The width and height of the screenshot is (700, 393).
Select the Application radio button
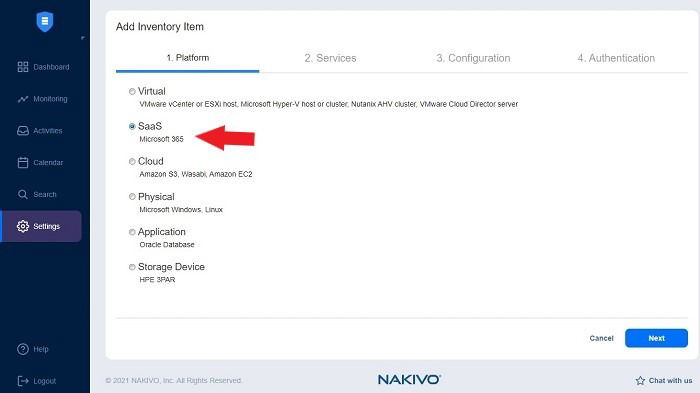point(132,232)
